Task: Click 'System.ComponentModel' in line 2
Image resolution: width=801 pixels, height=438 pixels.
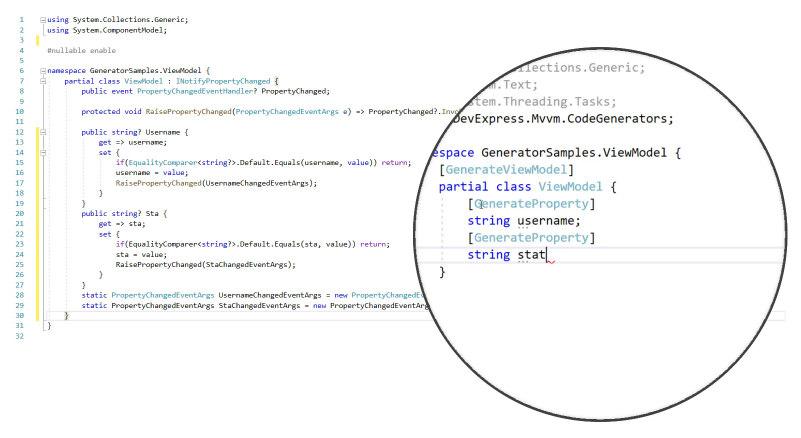Action: click(119, 30)
